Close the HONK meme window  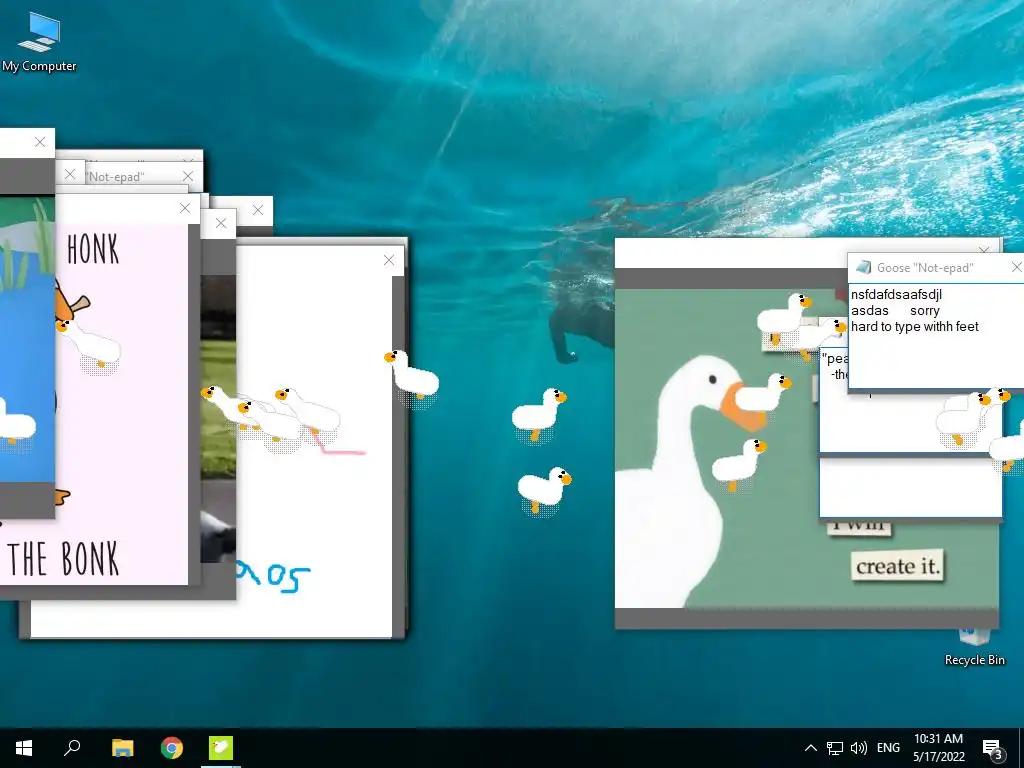(x=185, y=208)
